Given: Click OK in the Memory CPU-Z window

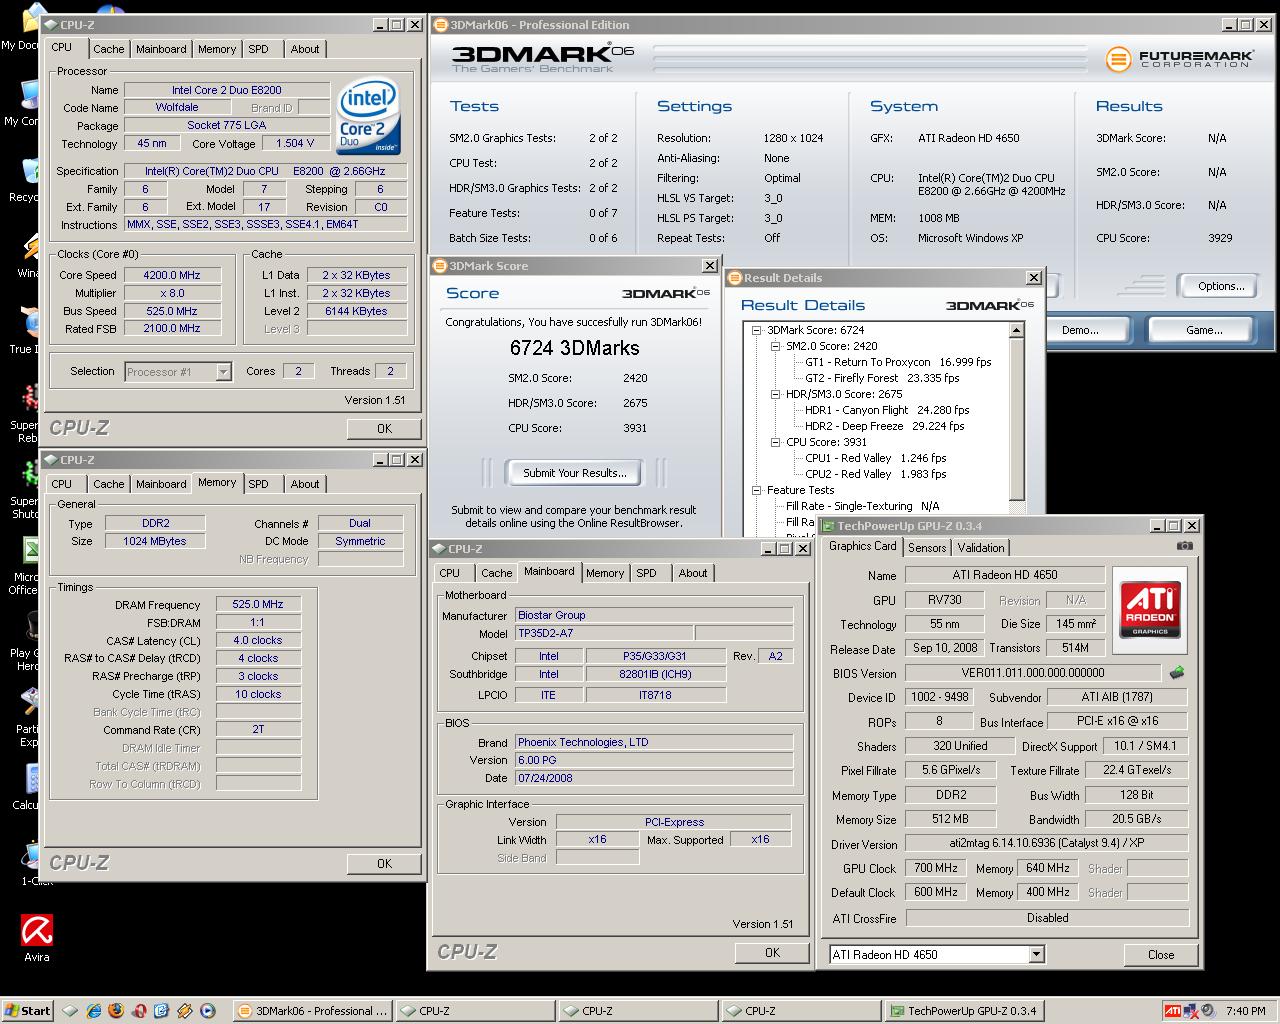Looking at the screenshot, I should click(x=384, y=864).
